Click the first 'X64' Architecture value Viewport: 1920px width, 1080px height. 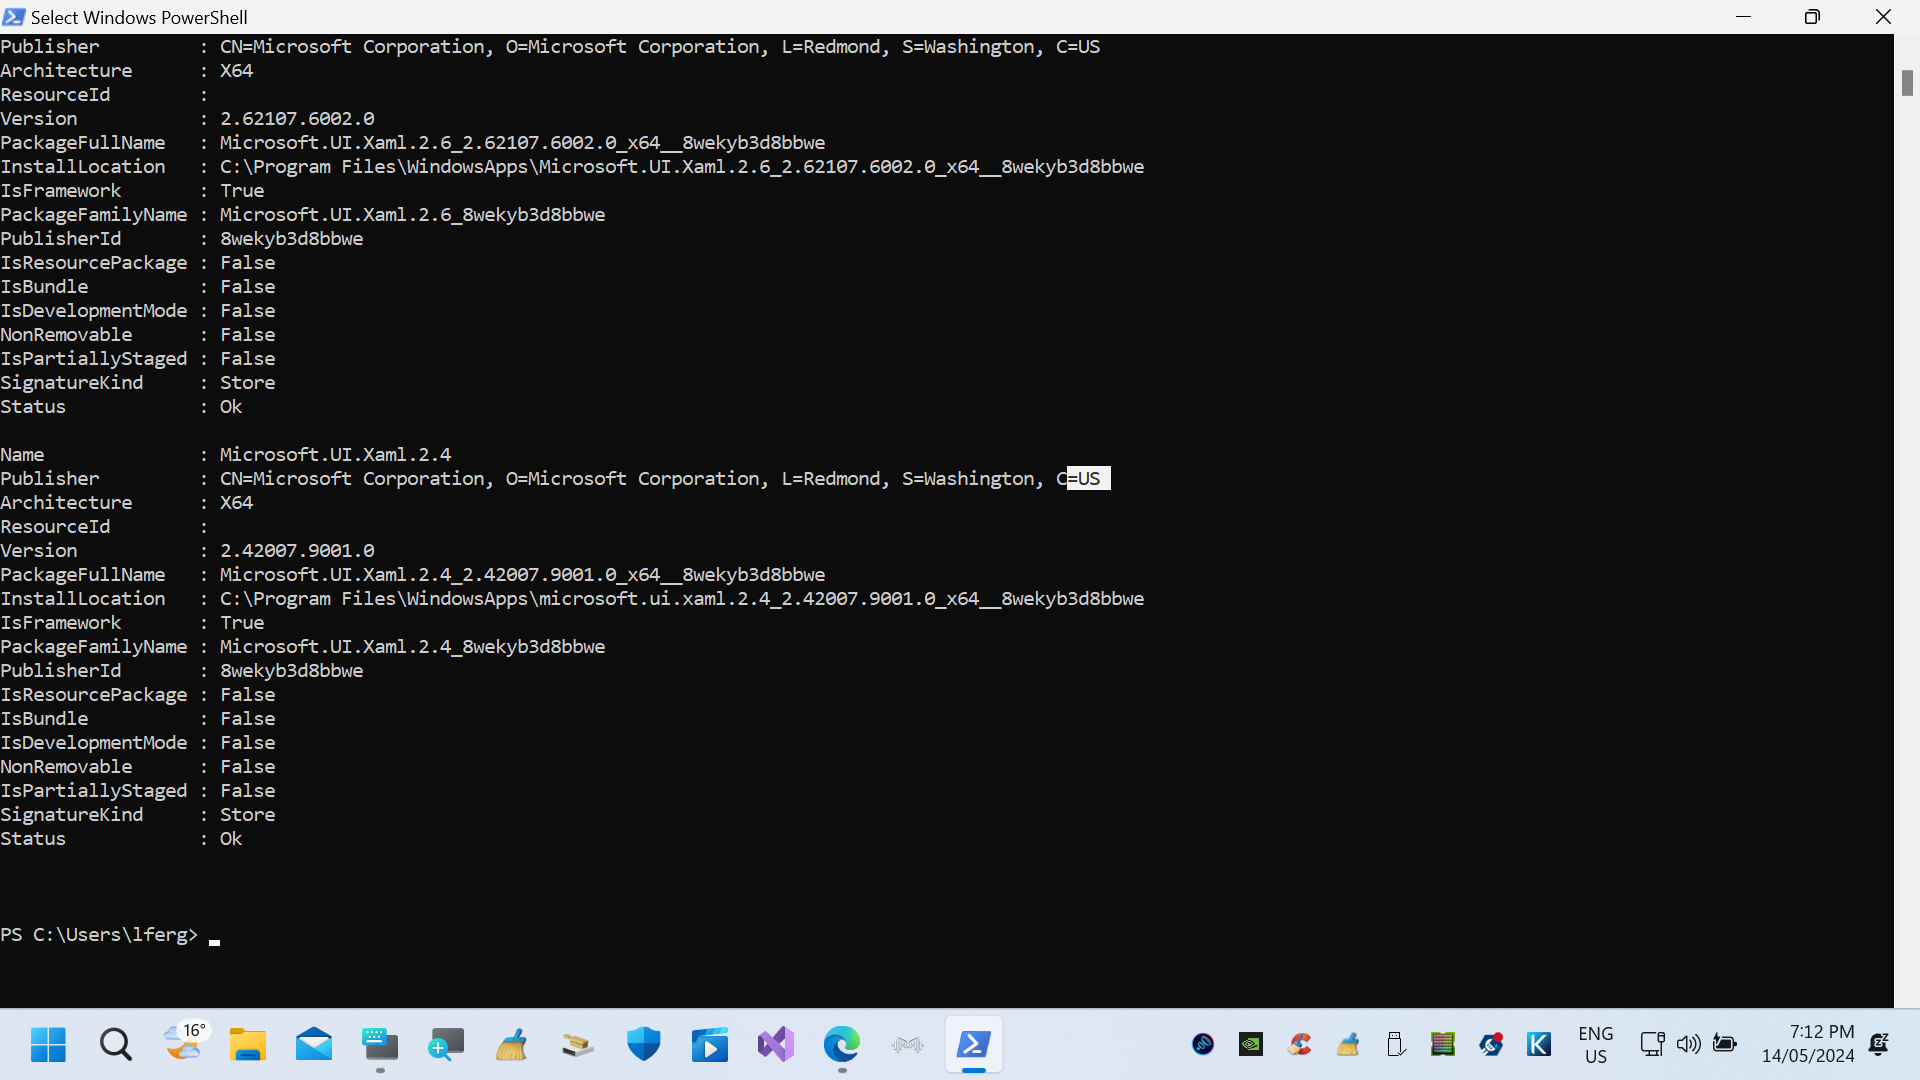236,71
